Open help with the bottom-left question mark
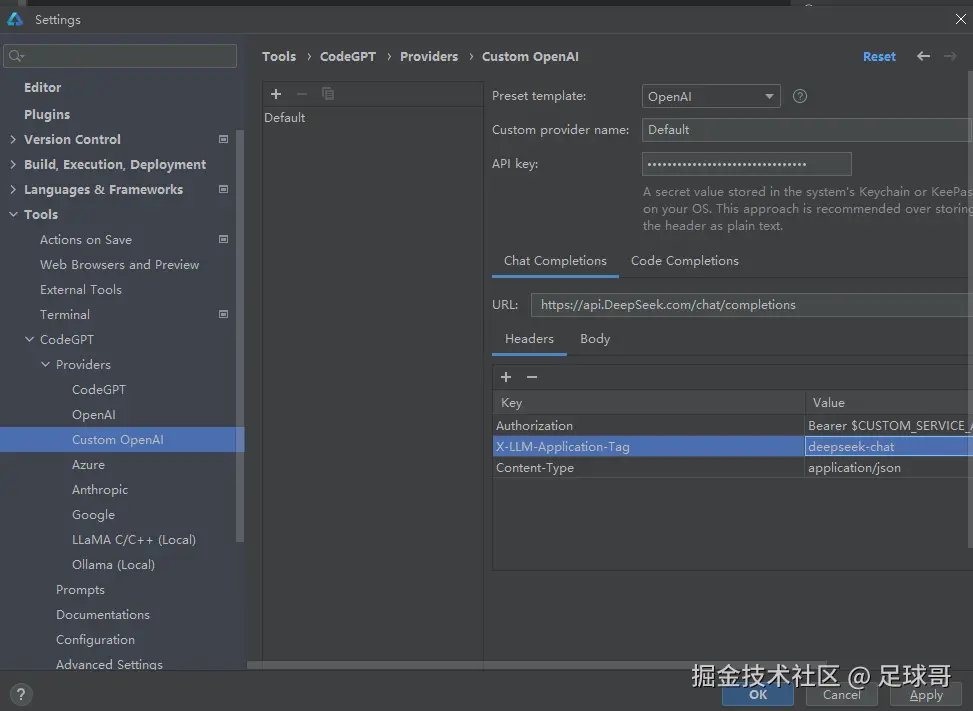 20,694
